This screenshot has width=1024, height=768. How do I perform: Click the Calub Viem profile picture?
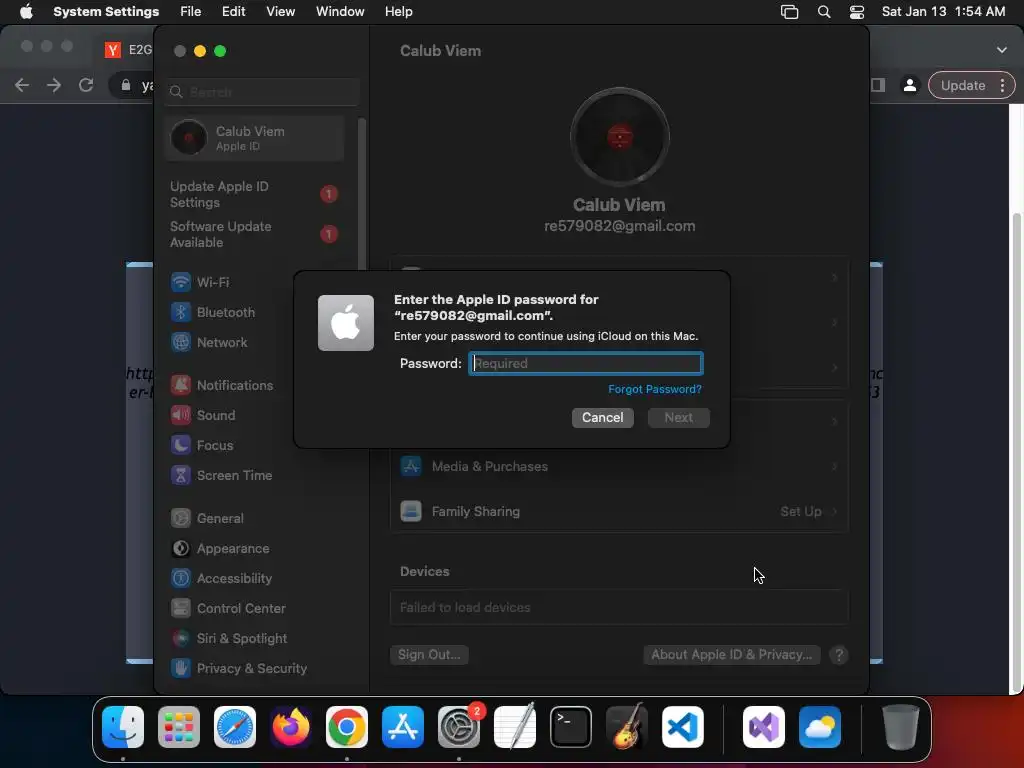tap(620, 137)
